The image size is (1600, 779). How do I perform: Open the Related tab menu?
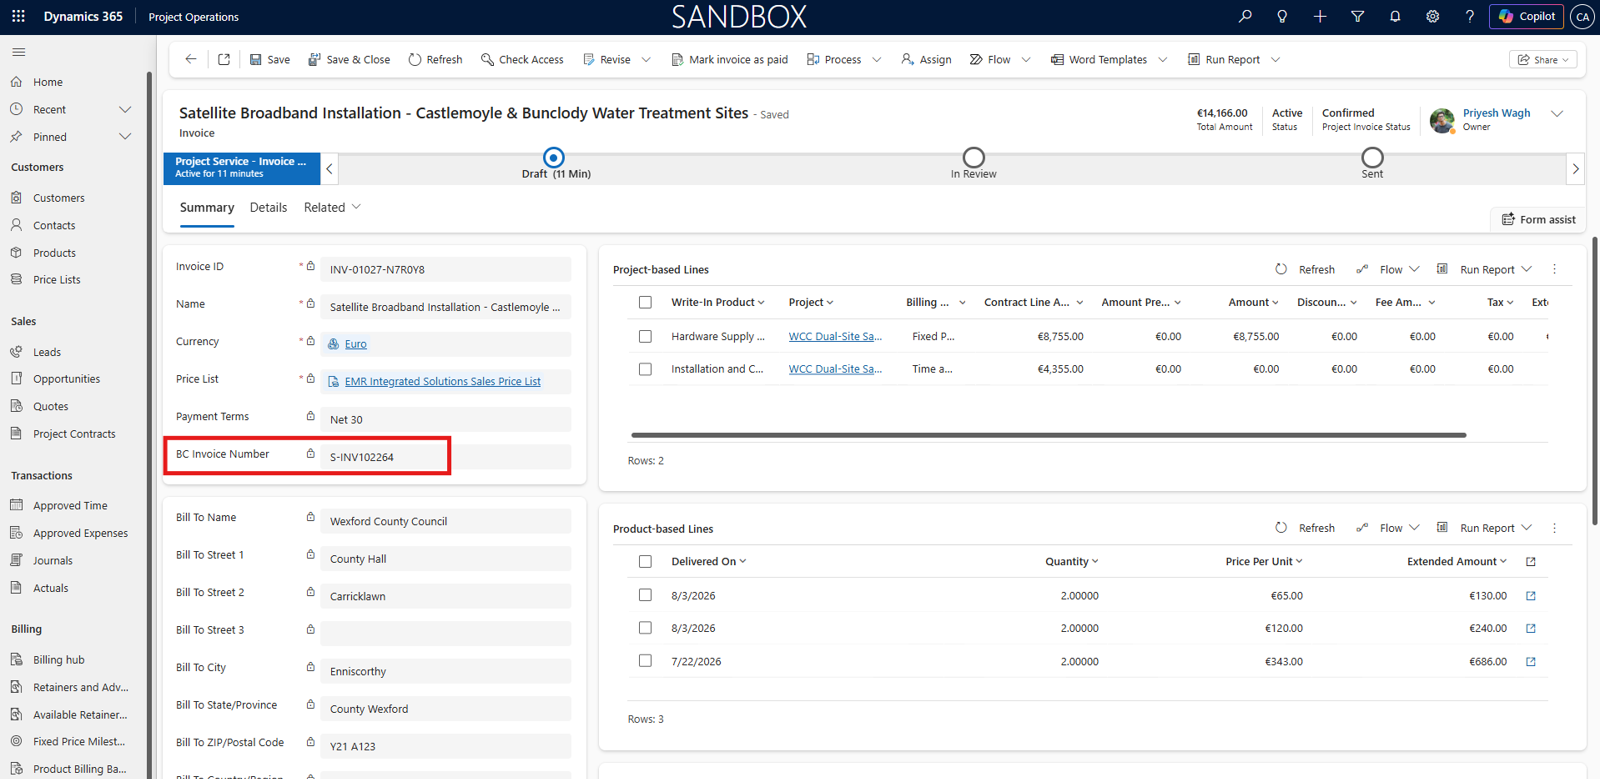332,207
